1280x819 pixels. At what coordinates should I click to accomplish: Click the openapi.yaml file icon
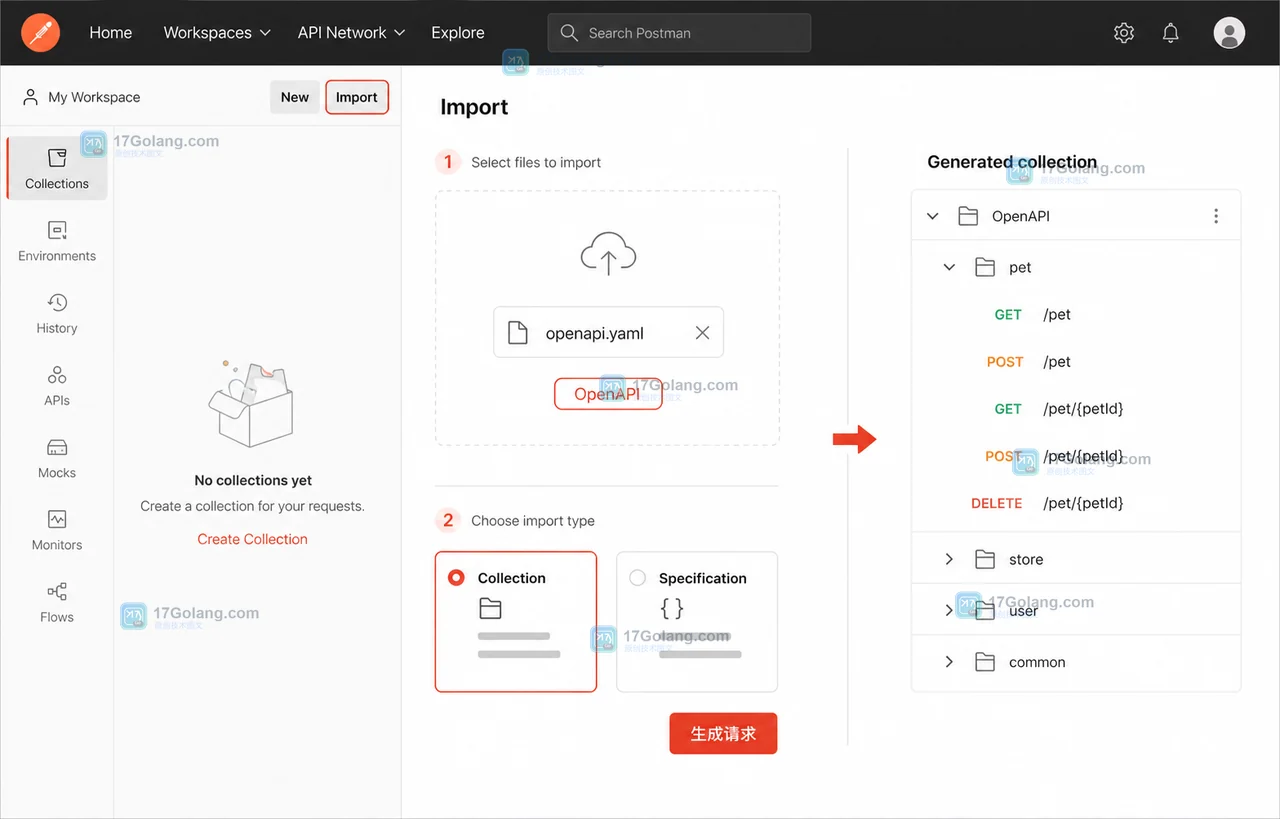517,333
